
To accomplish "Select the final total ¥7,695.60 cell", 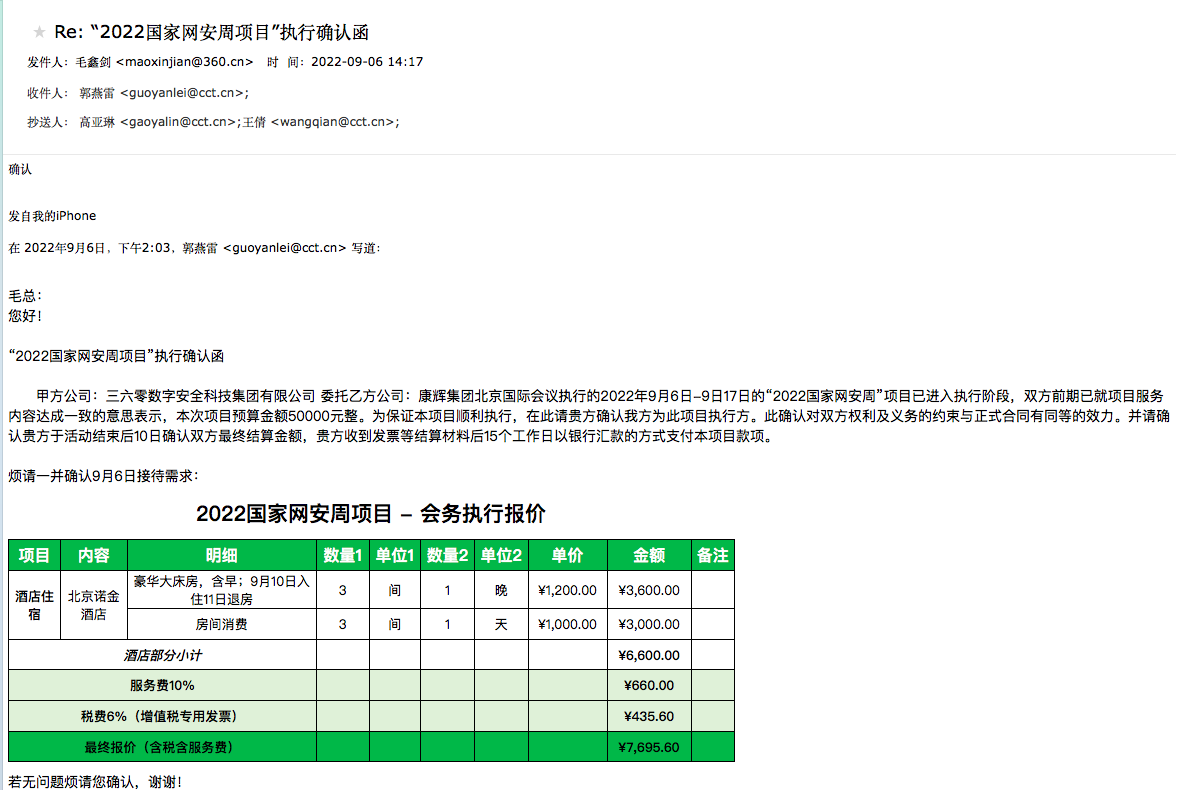I will pyautogui.click(x=649, y=747).
